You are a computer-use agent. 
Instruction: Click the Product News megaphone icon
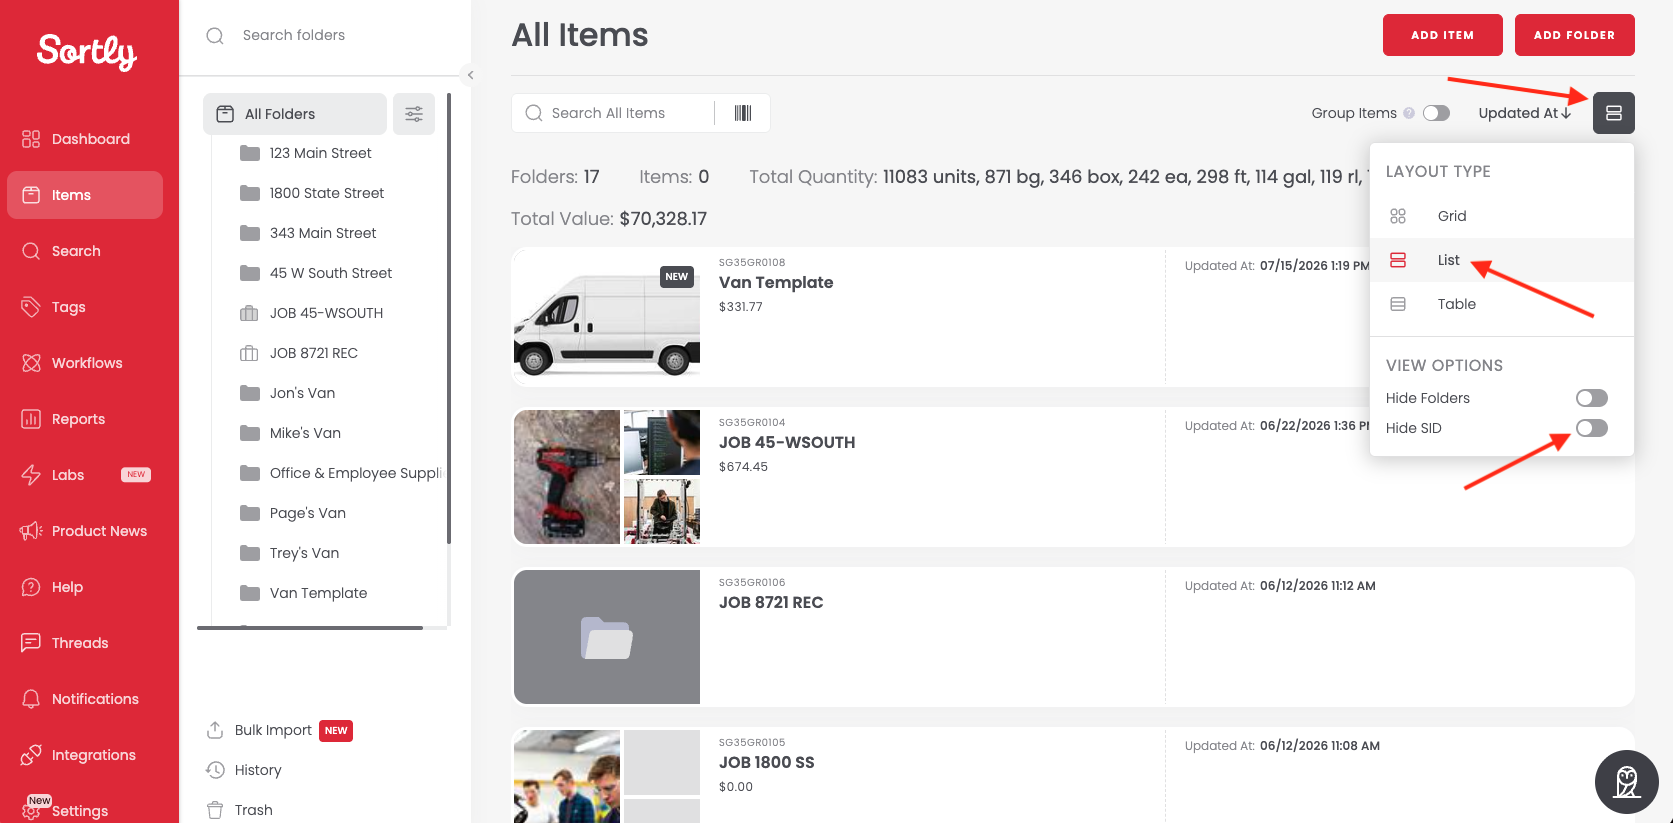[31, 531]
